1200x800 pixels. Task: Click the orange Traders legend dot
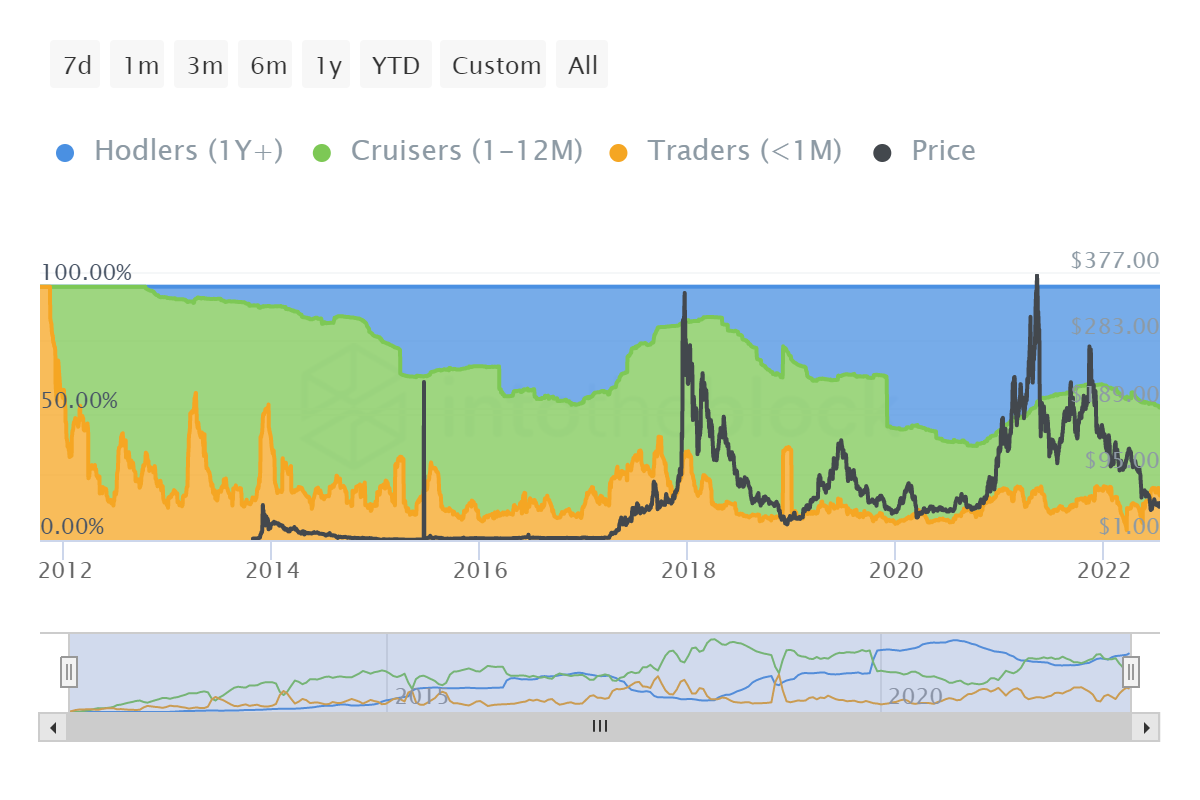[x=619, y=153]
